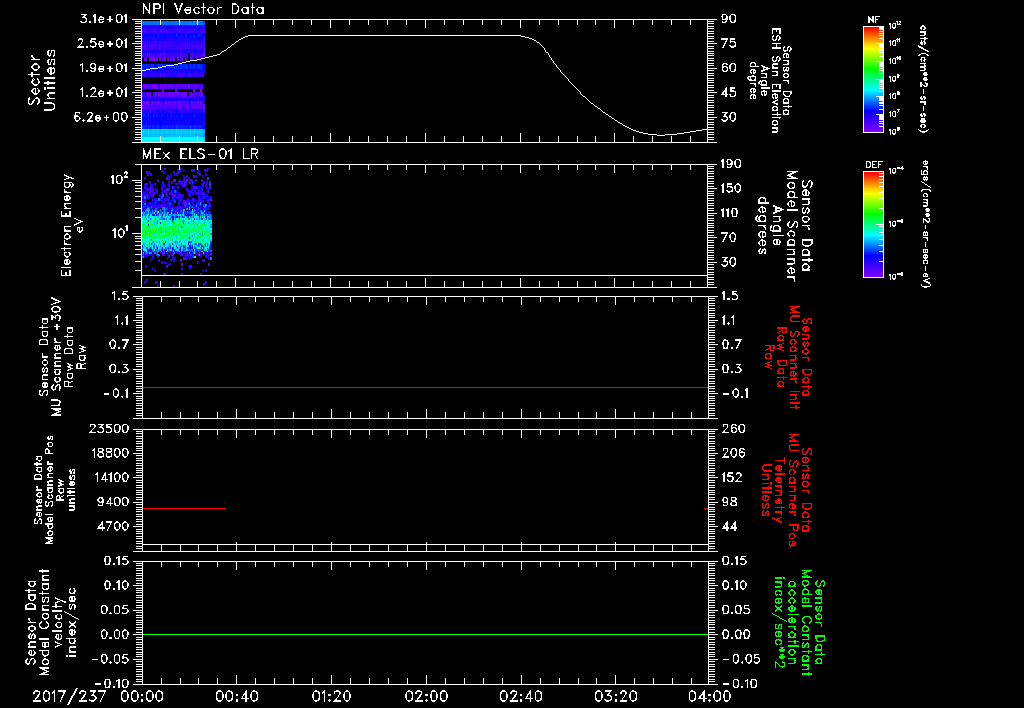Click the 3.1e+01 sector tick value
Screen dimensions: 1024x708
tap(103, 19)
